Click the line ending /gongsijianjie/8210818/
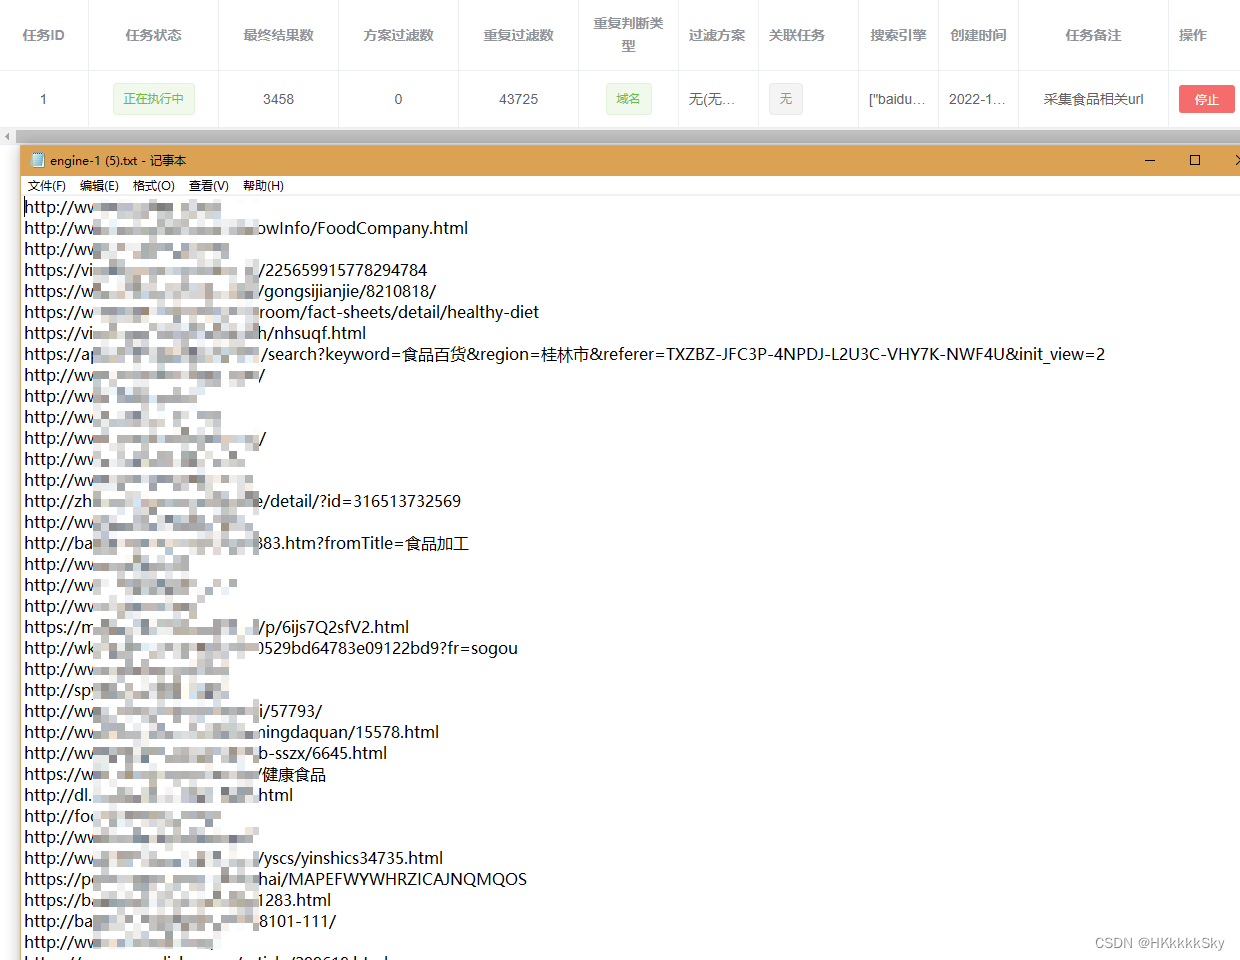The image size is (1240, 960). point(230,291)
